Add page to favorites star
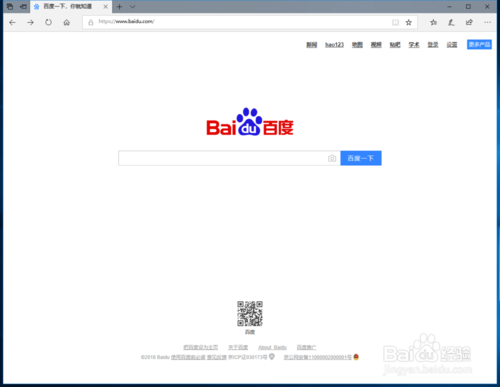The width and height of the screenshot is (500, 387). click(x=409, y=22)
